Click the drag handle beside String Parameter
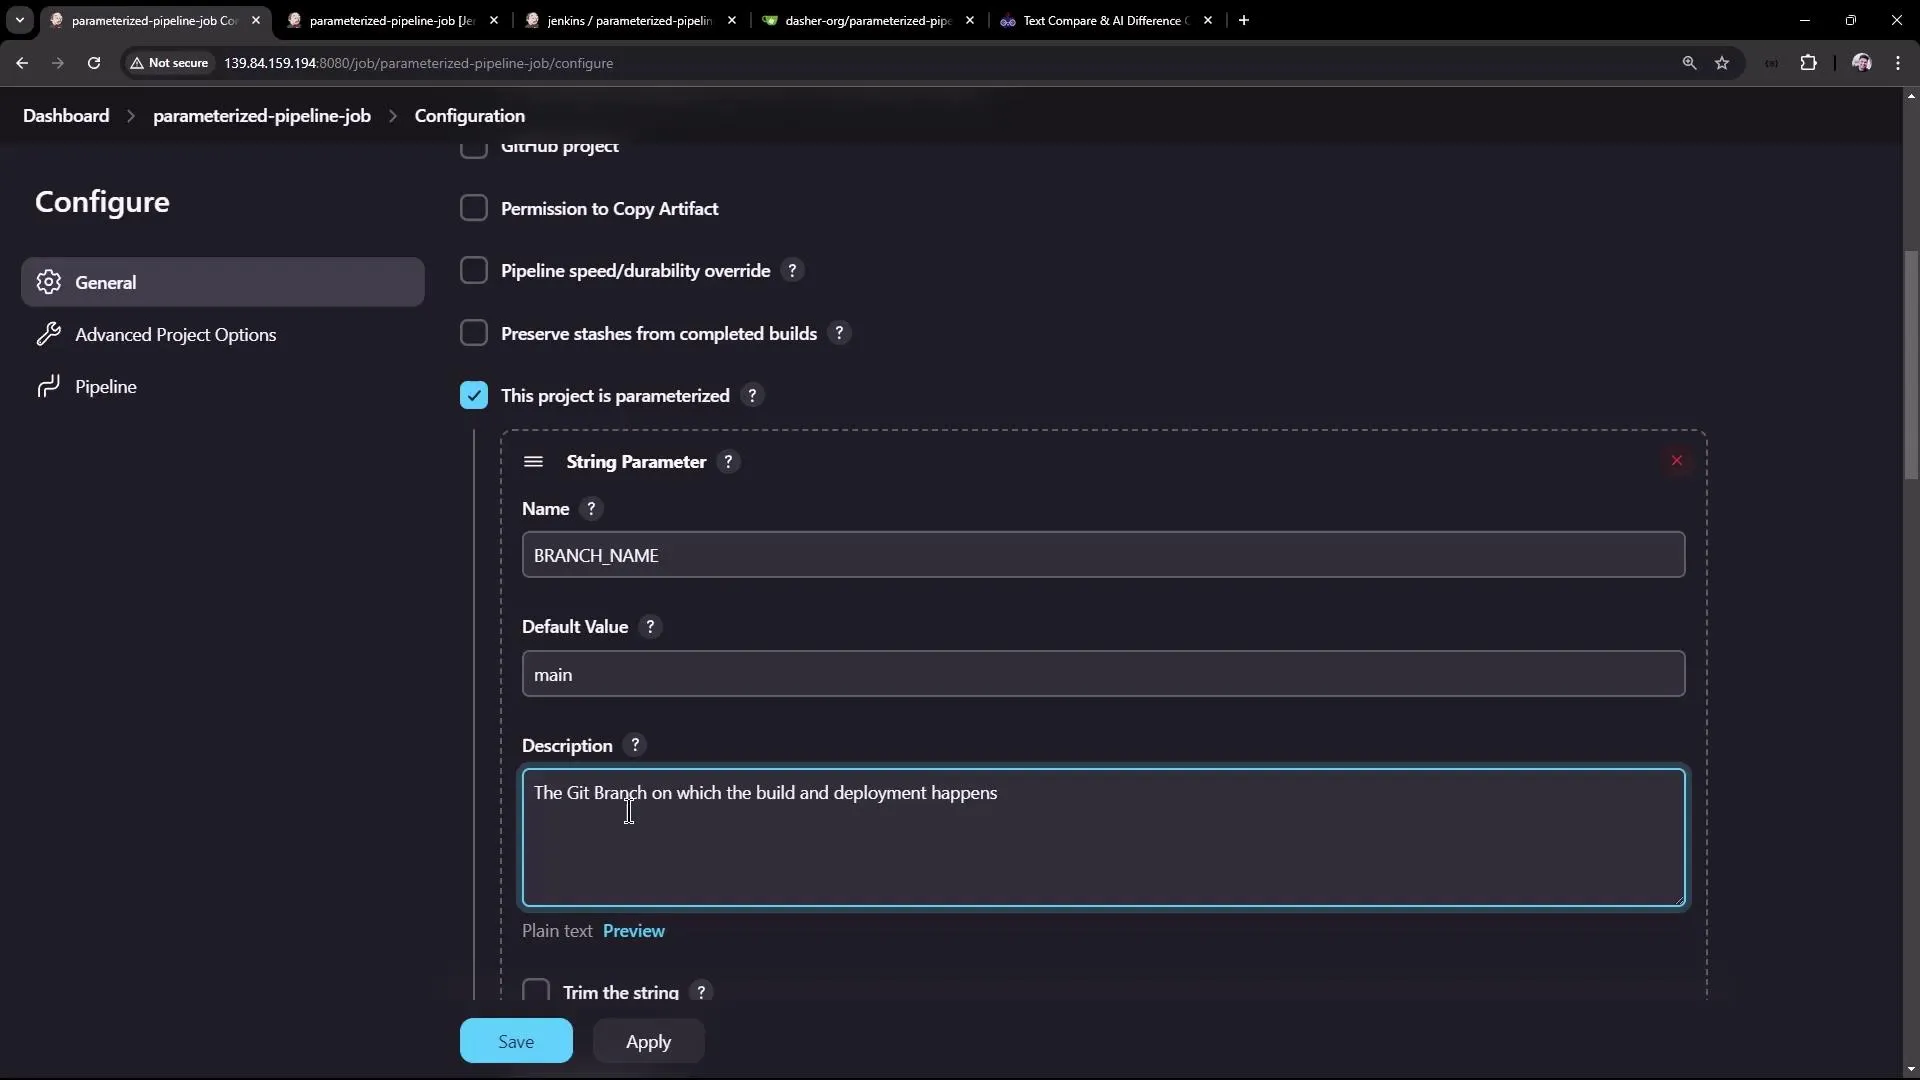The width and height of the screenshot is (1920, 1080). (533, 461)
